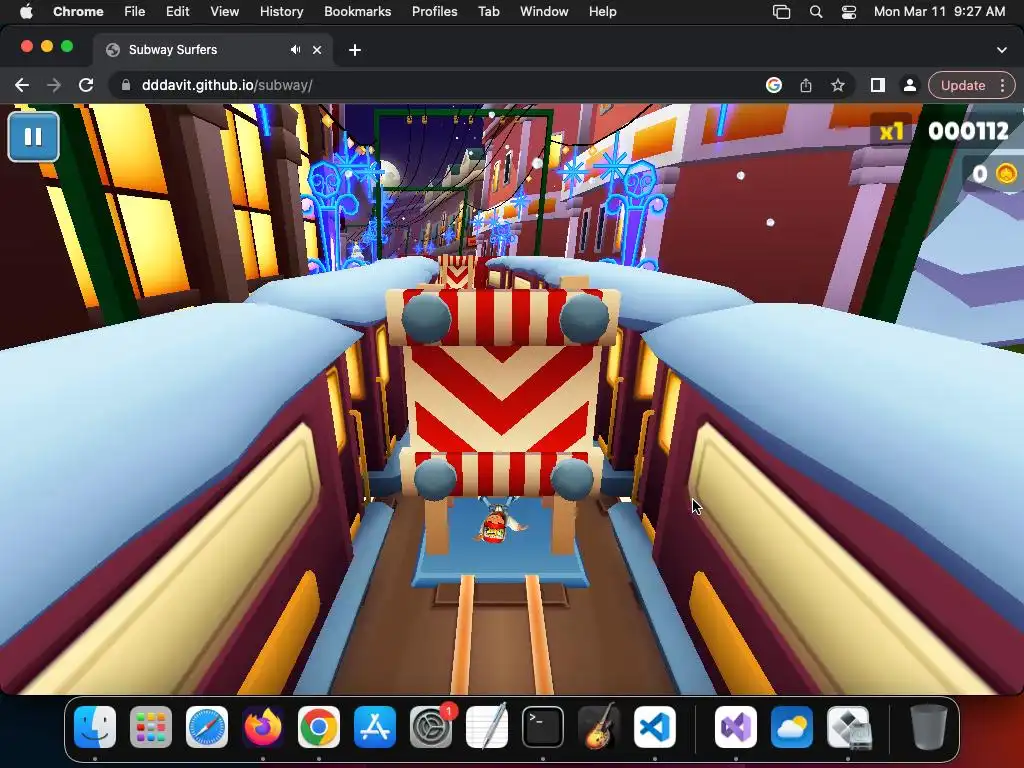
Task: Open the Tab menu
Action: click(x=488, y=12)
